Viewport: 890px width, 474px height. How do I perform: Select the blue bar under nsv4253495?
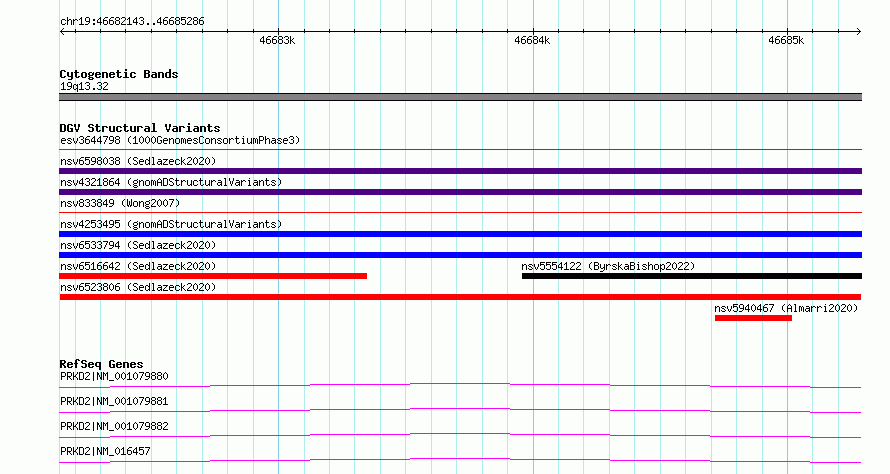tap(460, 234)
